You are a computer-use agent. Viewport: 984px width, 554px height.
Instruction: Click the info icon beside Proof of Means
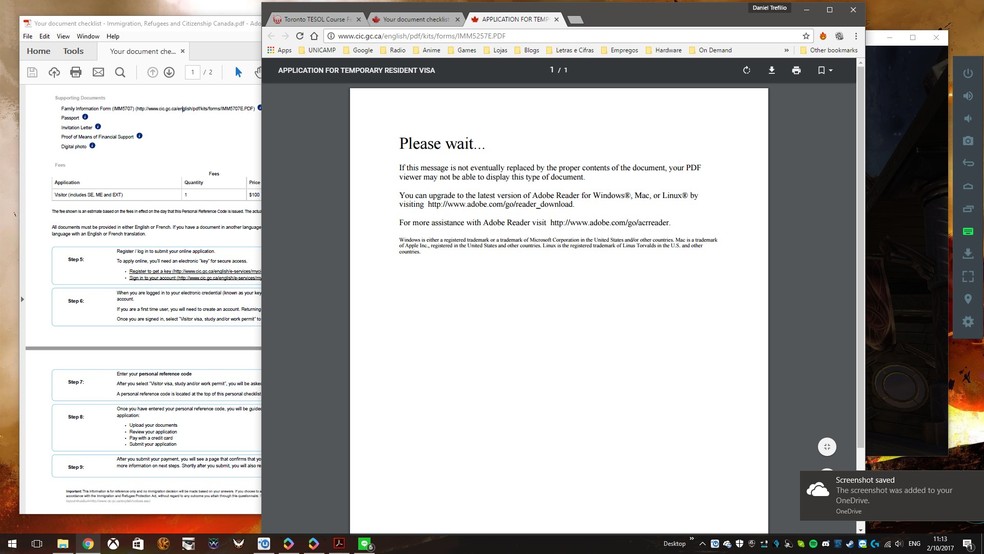click(x=139, y=136)
